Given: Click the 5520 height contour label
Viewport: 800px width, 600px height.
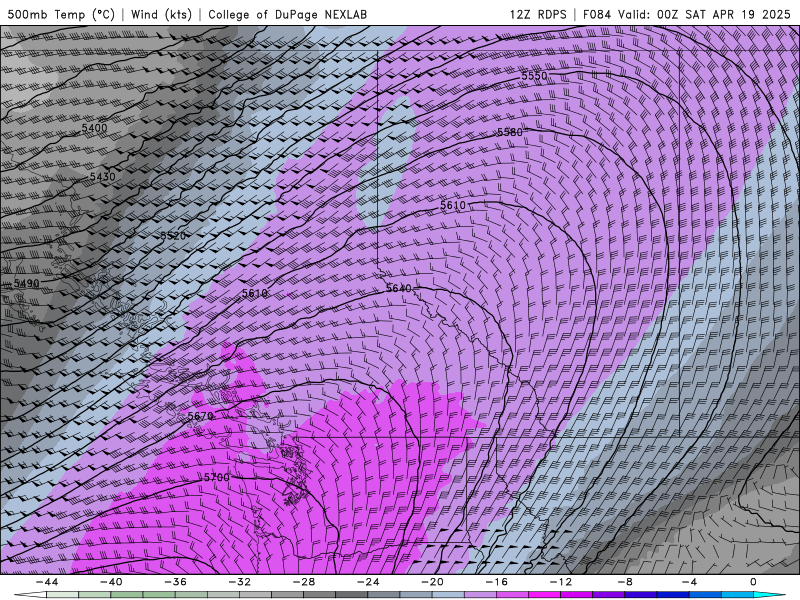Looking at the screenshot, I should [x=173, y=236].
